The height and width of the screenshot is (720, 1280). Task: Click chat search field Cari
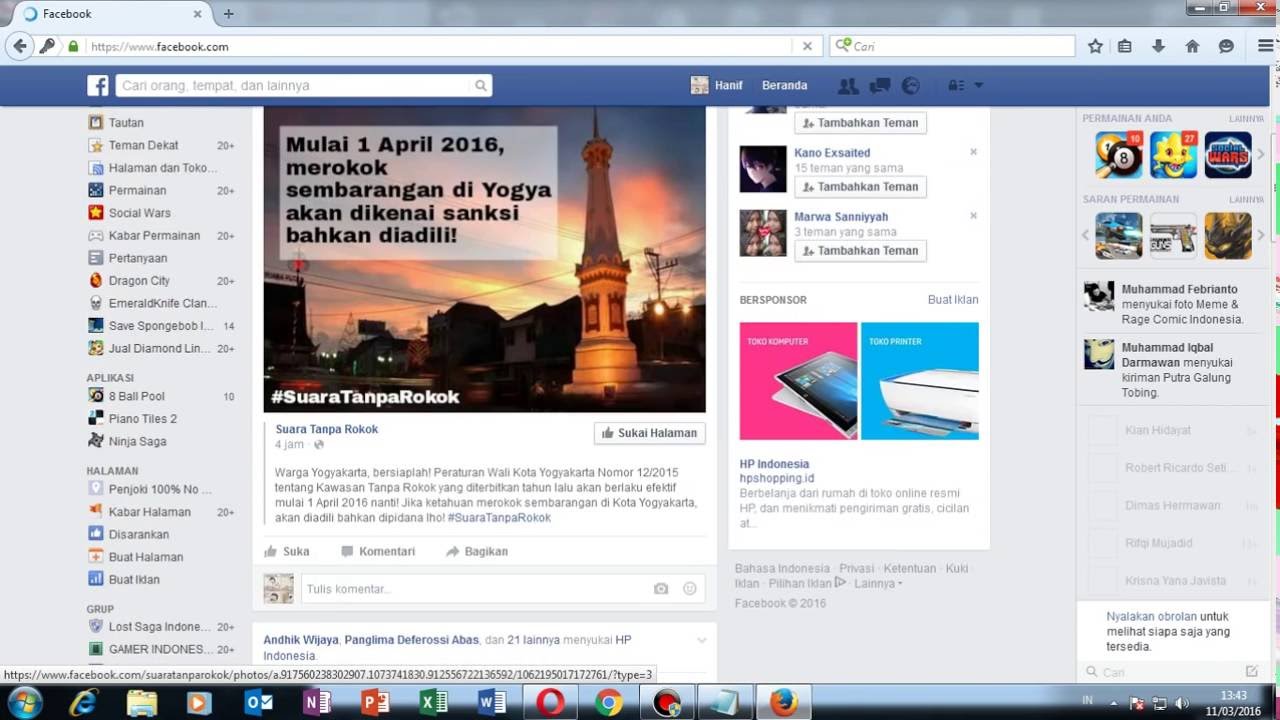point(1165,672)
